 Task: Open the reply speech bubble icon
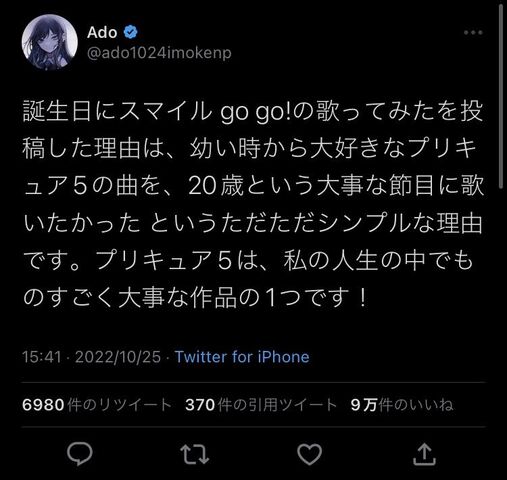[x=80, y=454]
